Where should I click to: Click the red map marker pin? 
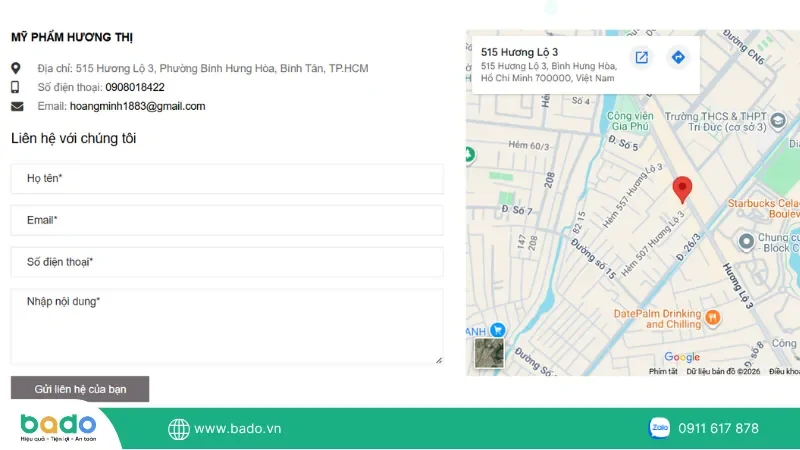point(682,190)
